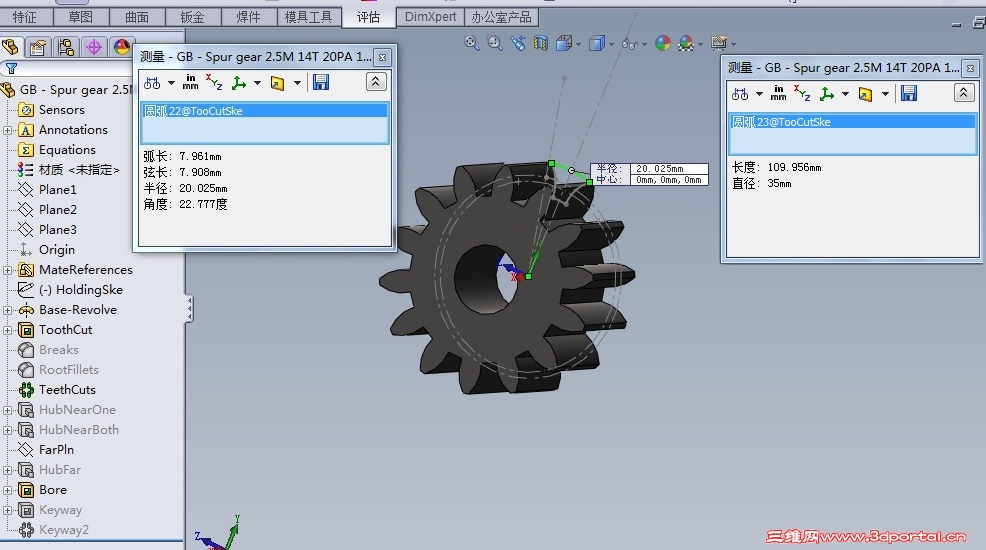Image resolution: width=986 pixels, height=550 pixels.
Task: Open the DisplayManager color ball tab
Action: 121,47
